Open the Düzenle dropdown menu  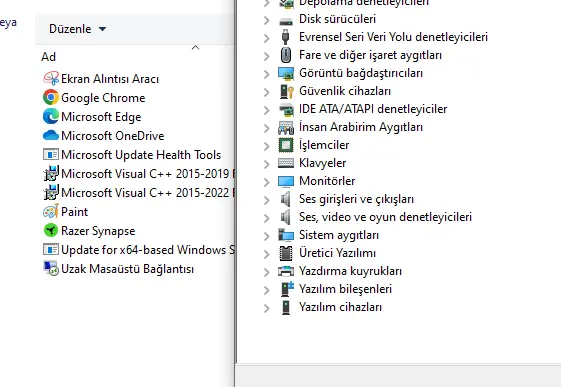(77, 29)
